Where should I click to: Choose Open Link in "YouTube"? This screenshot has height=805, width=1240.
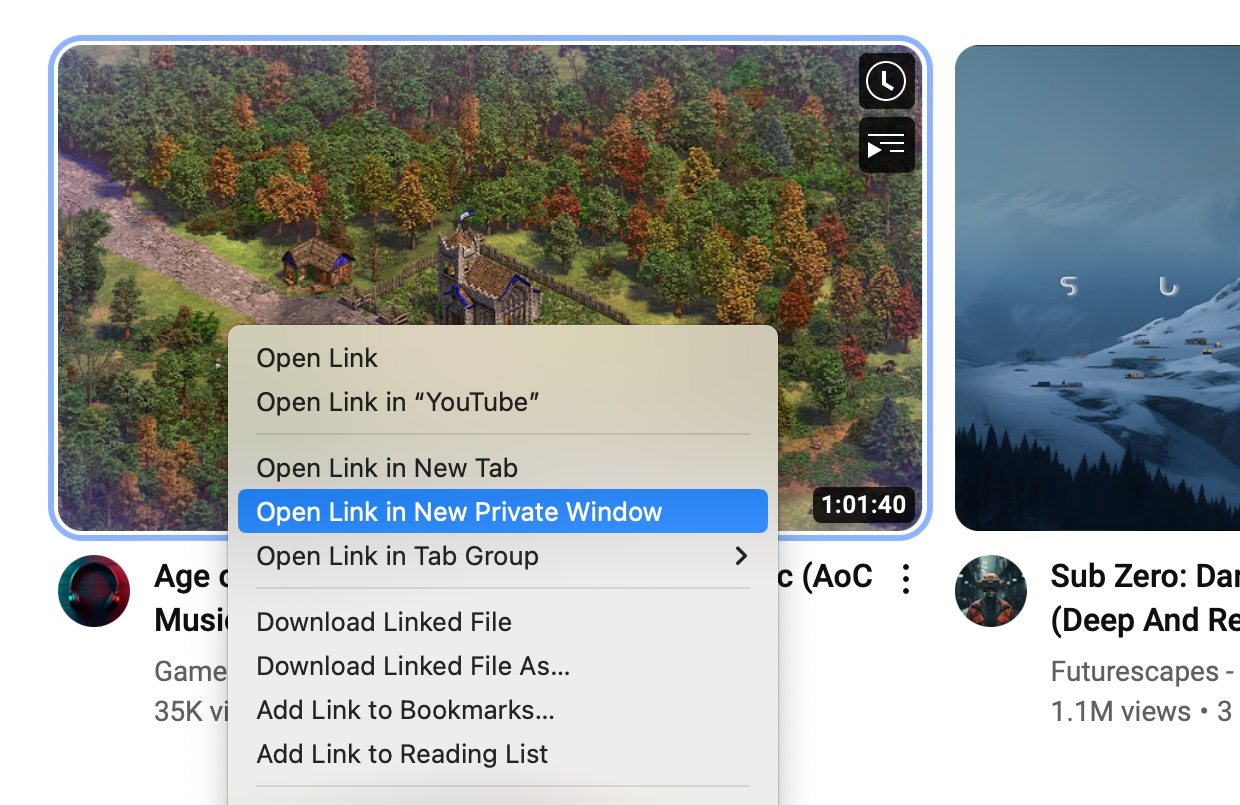[x=398, y=402]
